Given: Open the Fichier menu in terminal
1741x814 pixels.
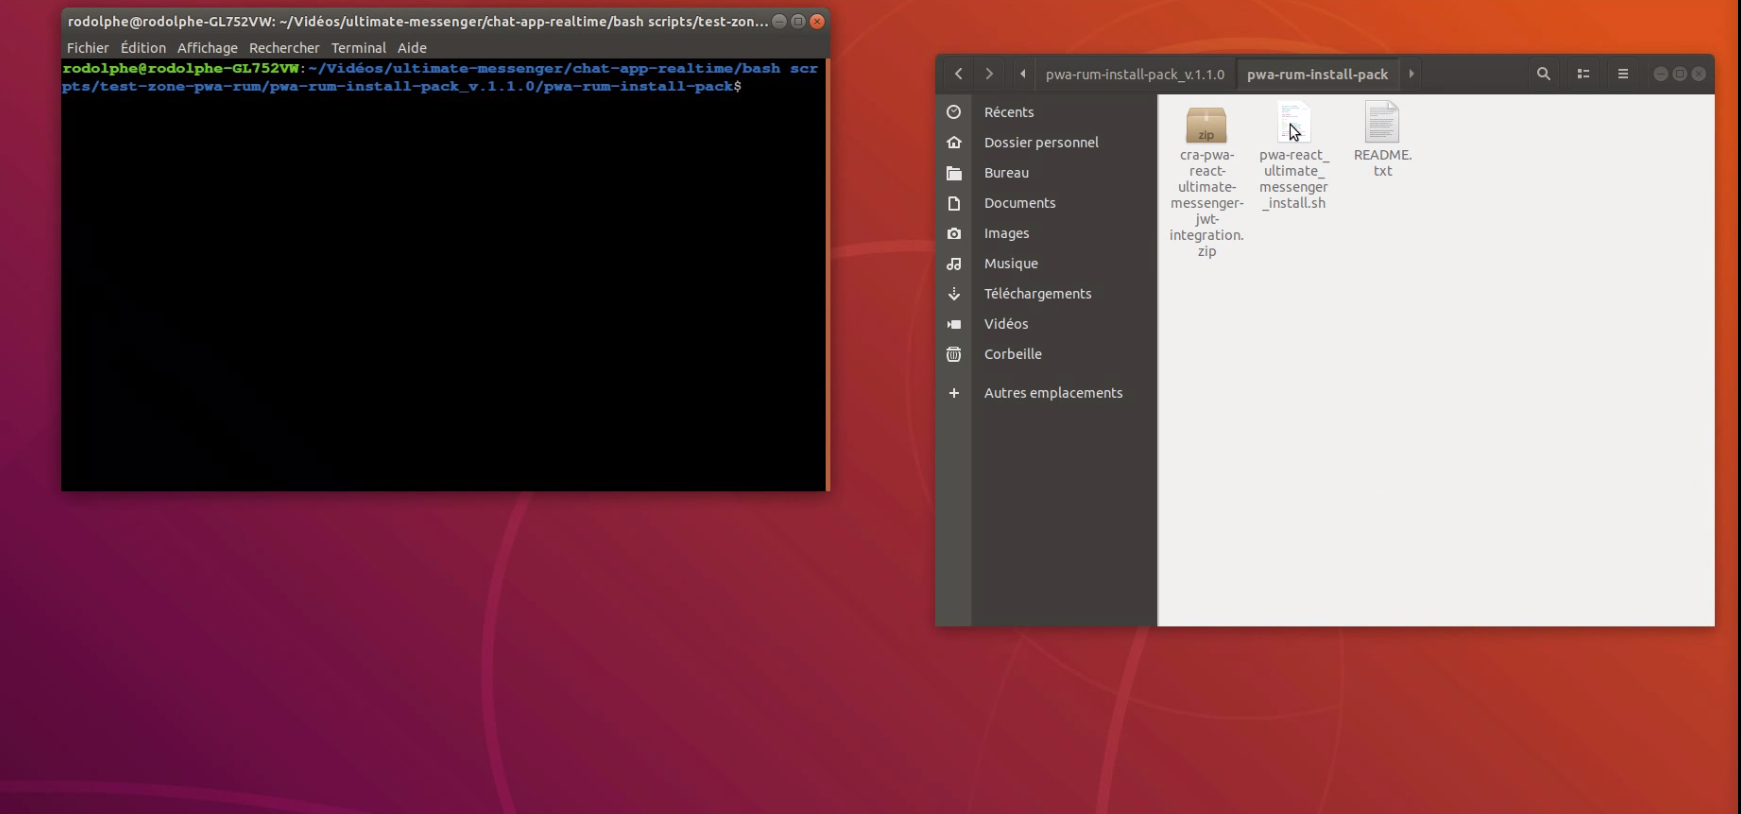Looking at the screenshot, I should click(87, 48).
